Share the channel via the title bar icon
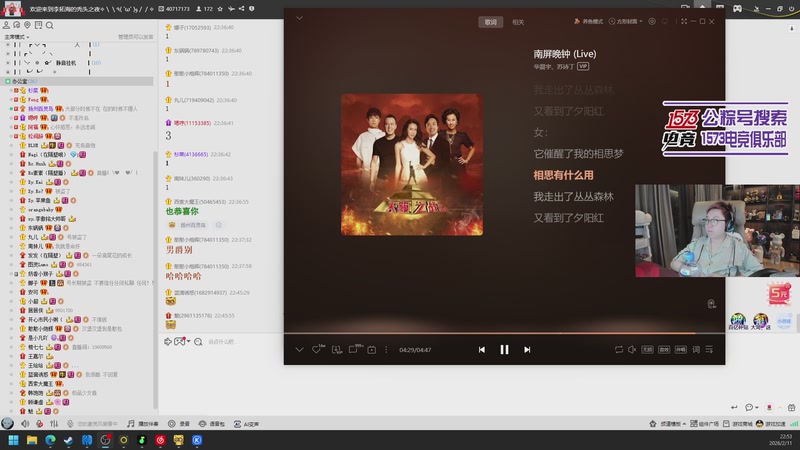This screenshot has height=450, width=800. (241, 9)
